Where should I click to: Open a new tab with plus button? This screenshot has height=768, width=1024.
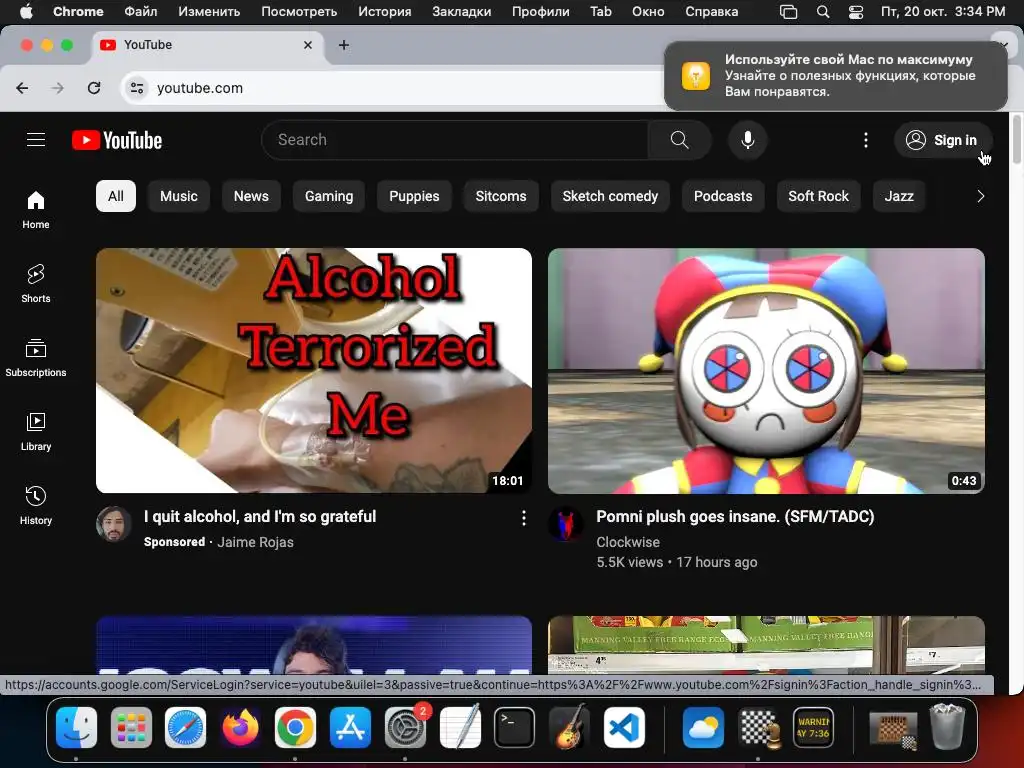coord(344,45)
